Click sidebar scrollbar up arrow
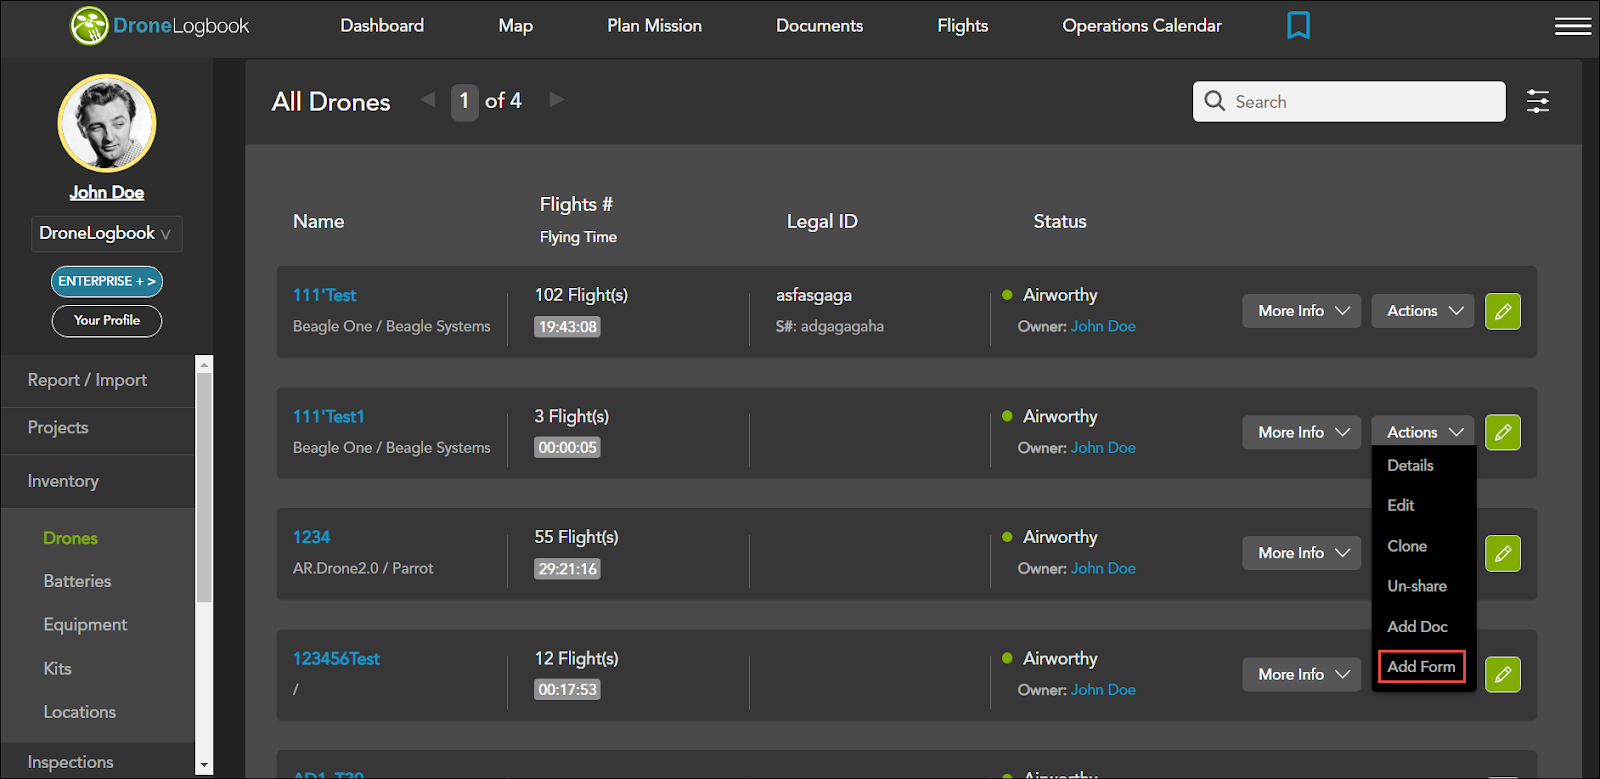 [204, 364]
